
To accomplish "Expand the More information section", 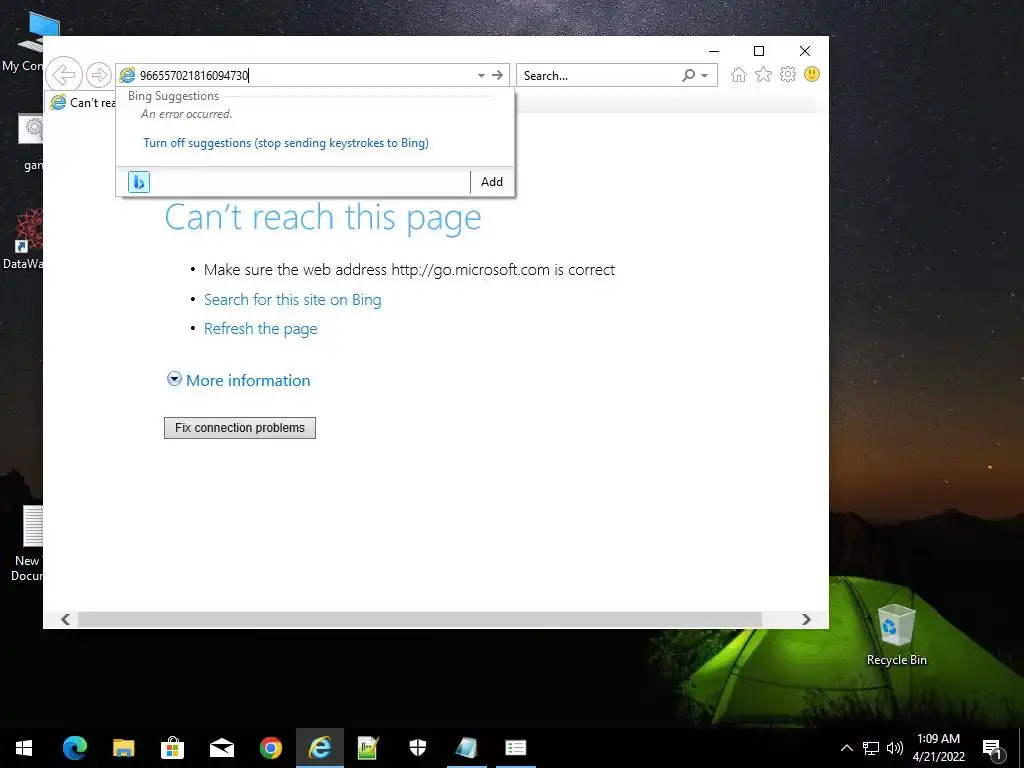I will pyautogui.click(x=238, y=380).
